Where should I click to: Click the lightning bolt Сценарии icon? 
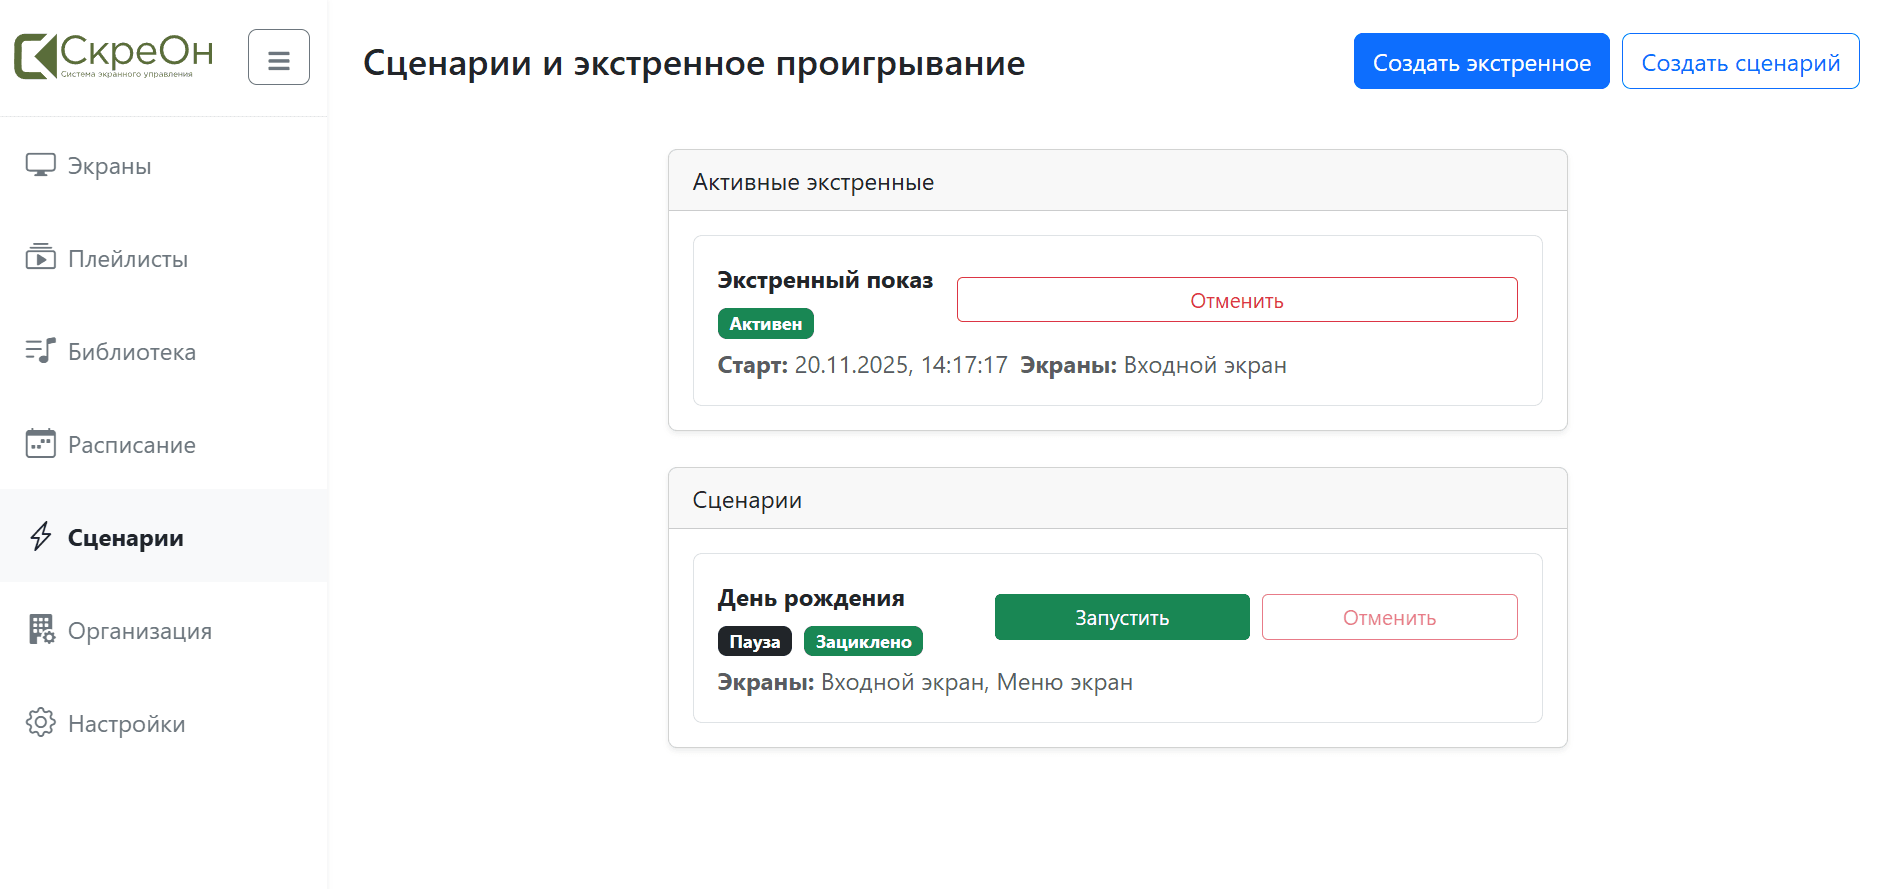click(x=41, y=537)
